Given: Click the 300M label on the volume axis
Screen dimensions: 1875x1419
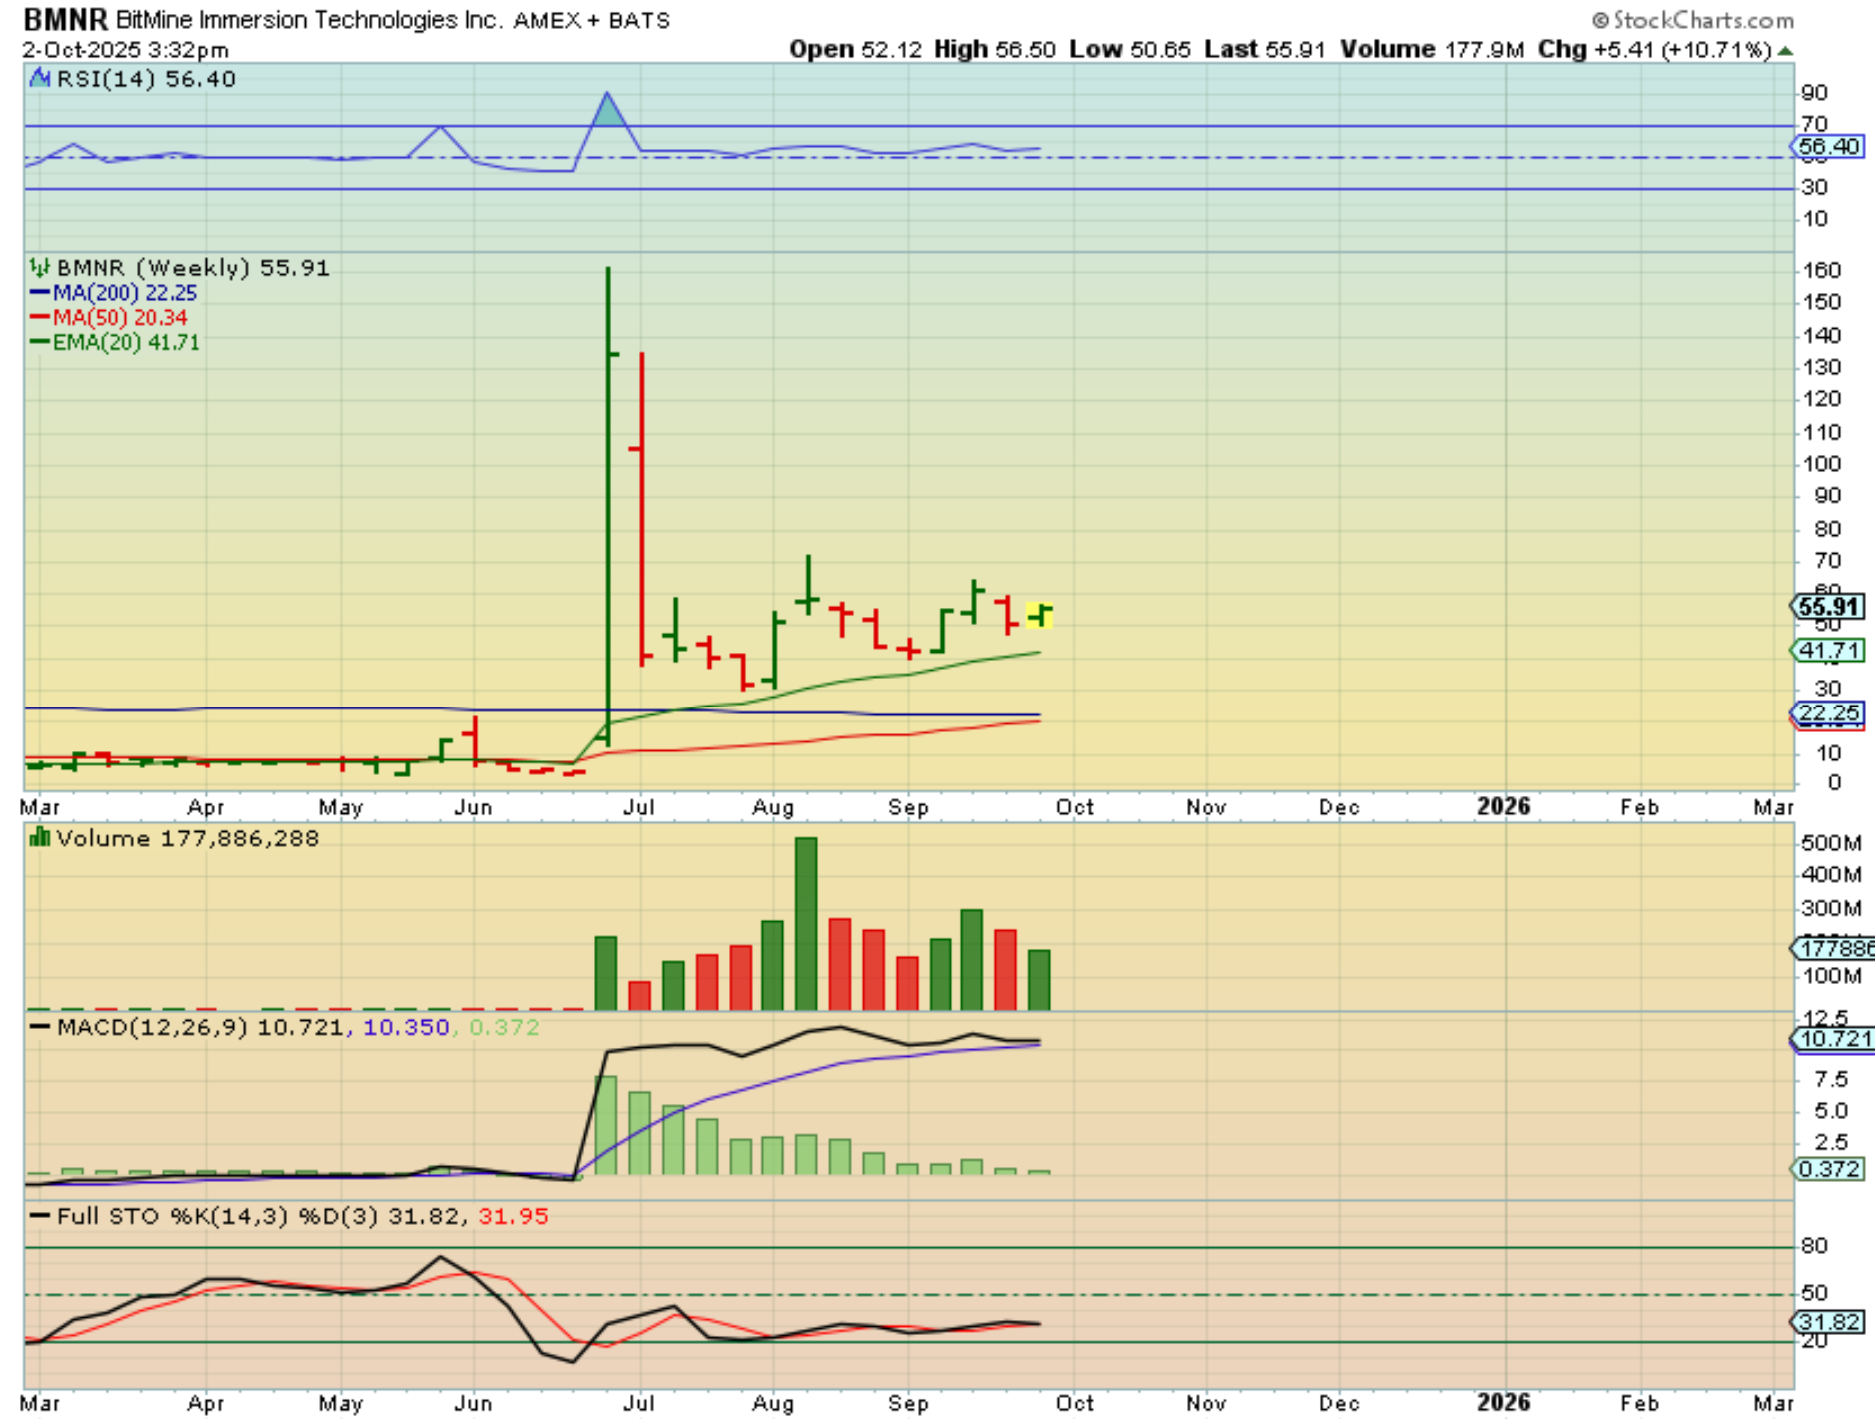Looking at the screenshot, I should tap(1831, 908).
